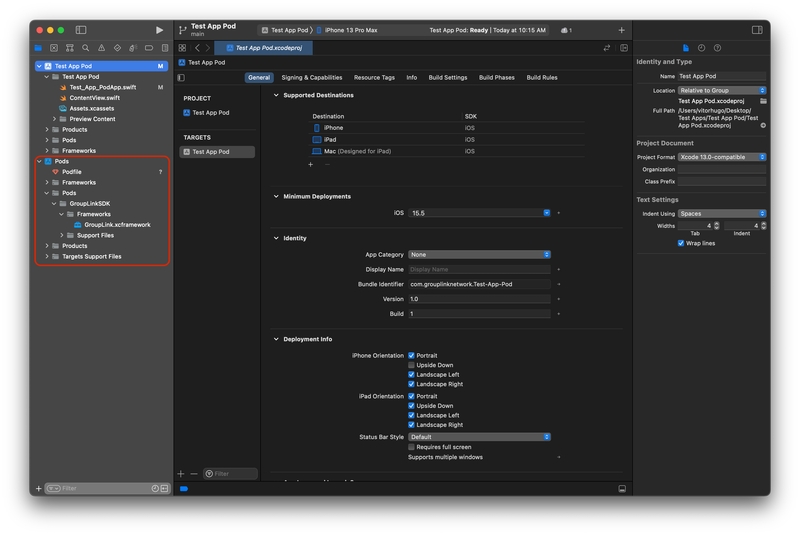Uncheck the Wrap lines checkbox
The width and height of the screenshot is (800, 535).
pos(681,243)
